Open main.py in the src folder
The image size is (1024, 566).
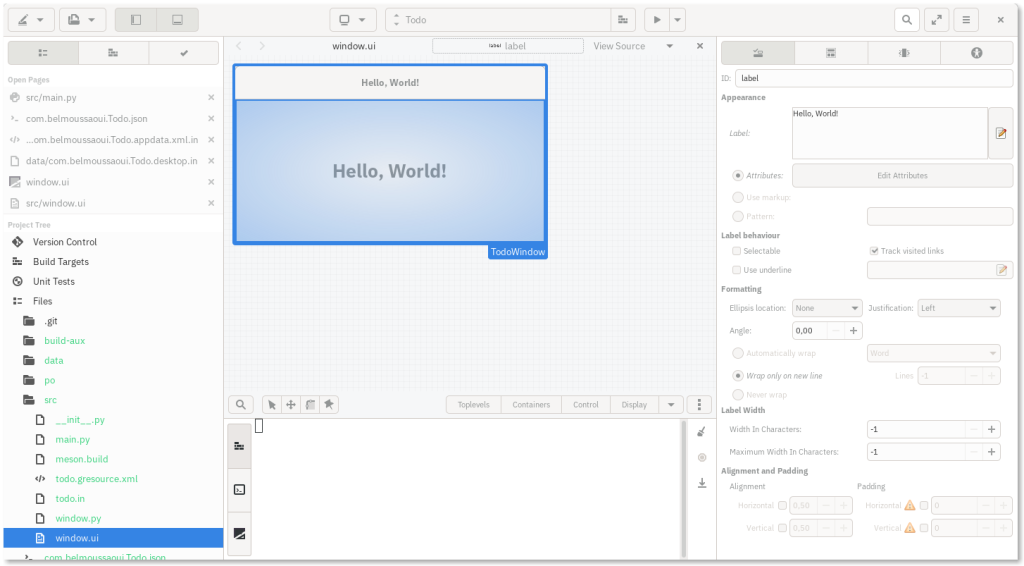click(x=72, y=440)
